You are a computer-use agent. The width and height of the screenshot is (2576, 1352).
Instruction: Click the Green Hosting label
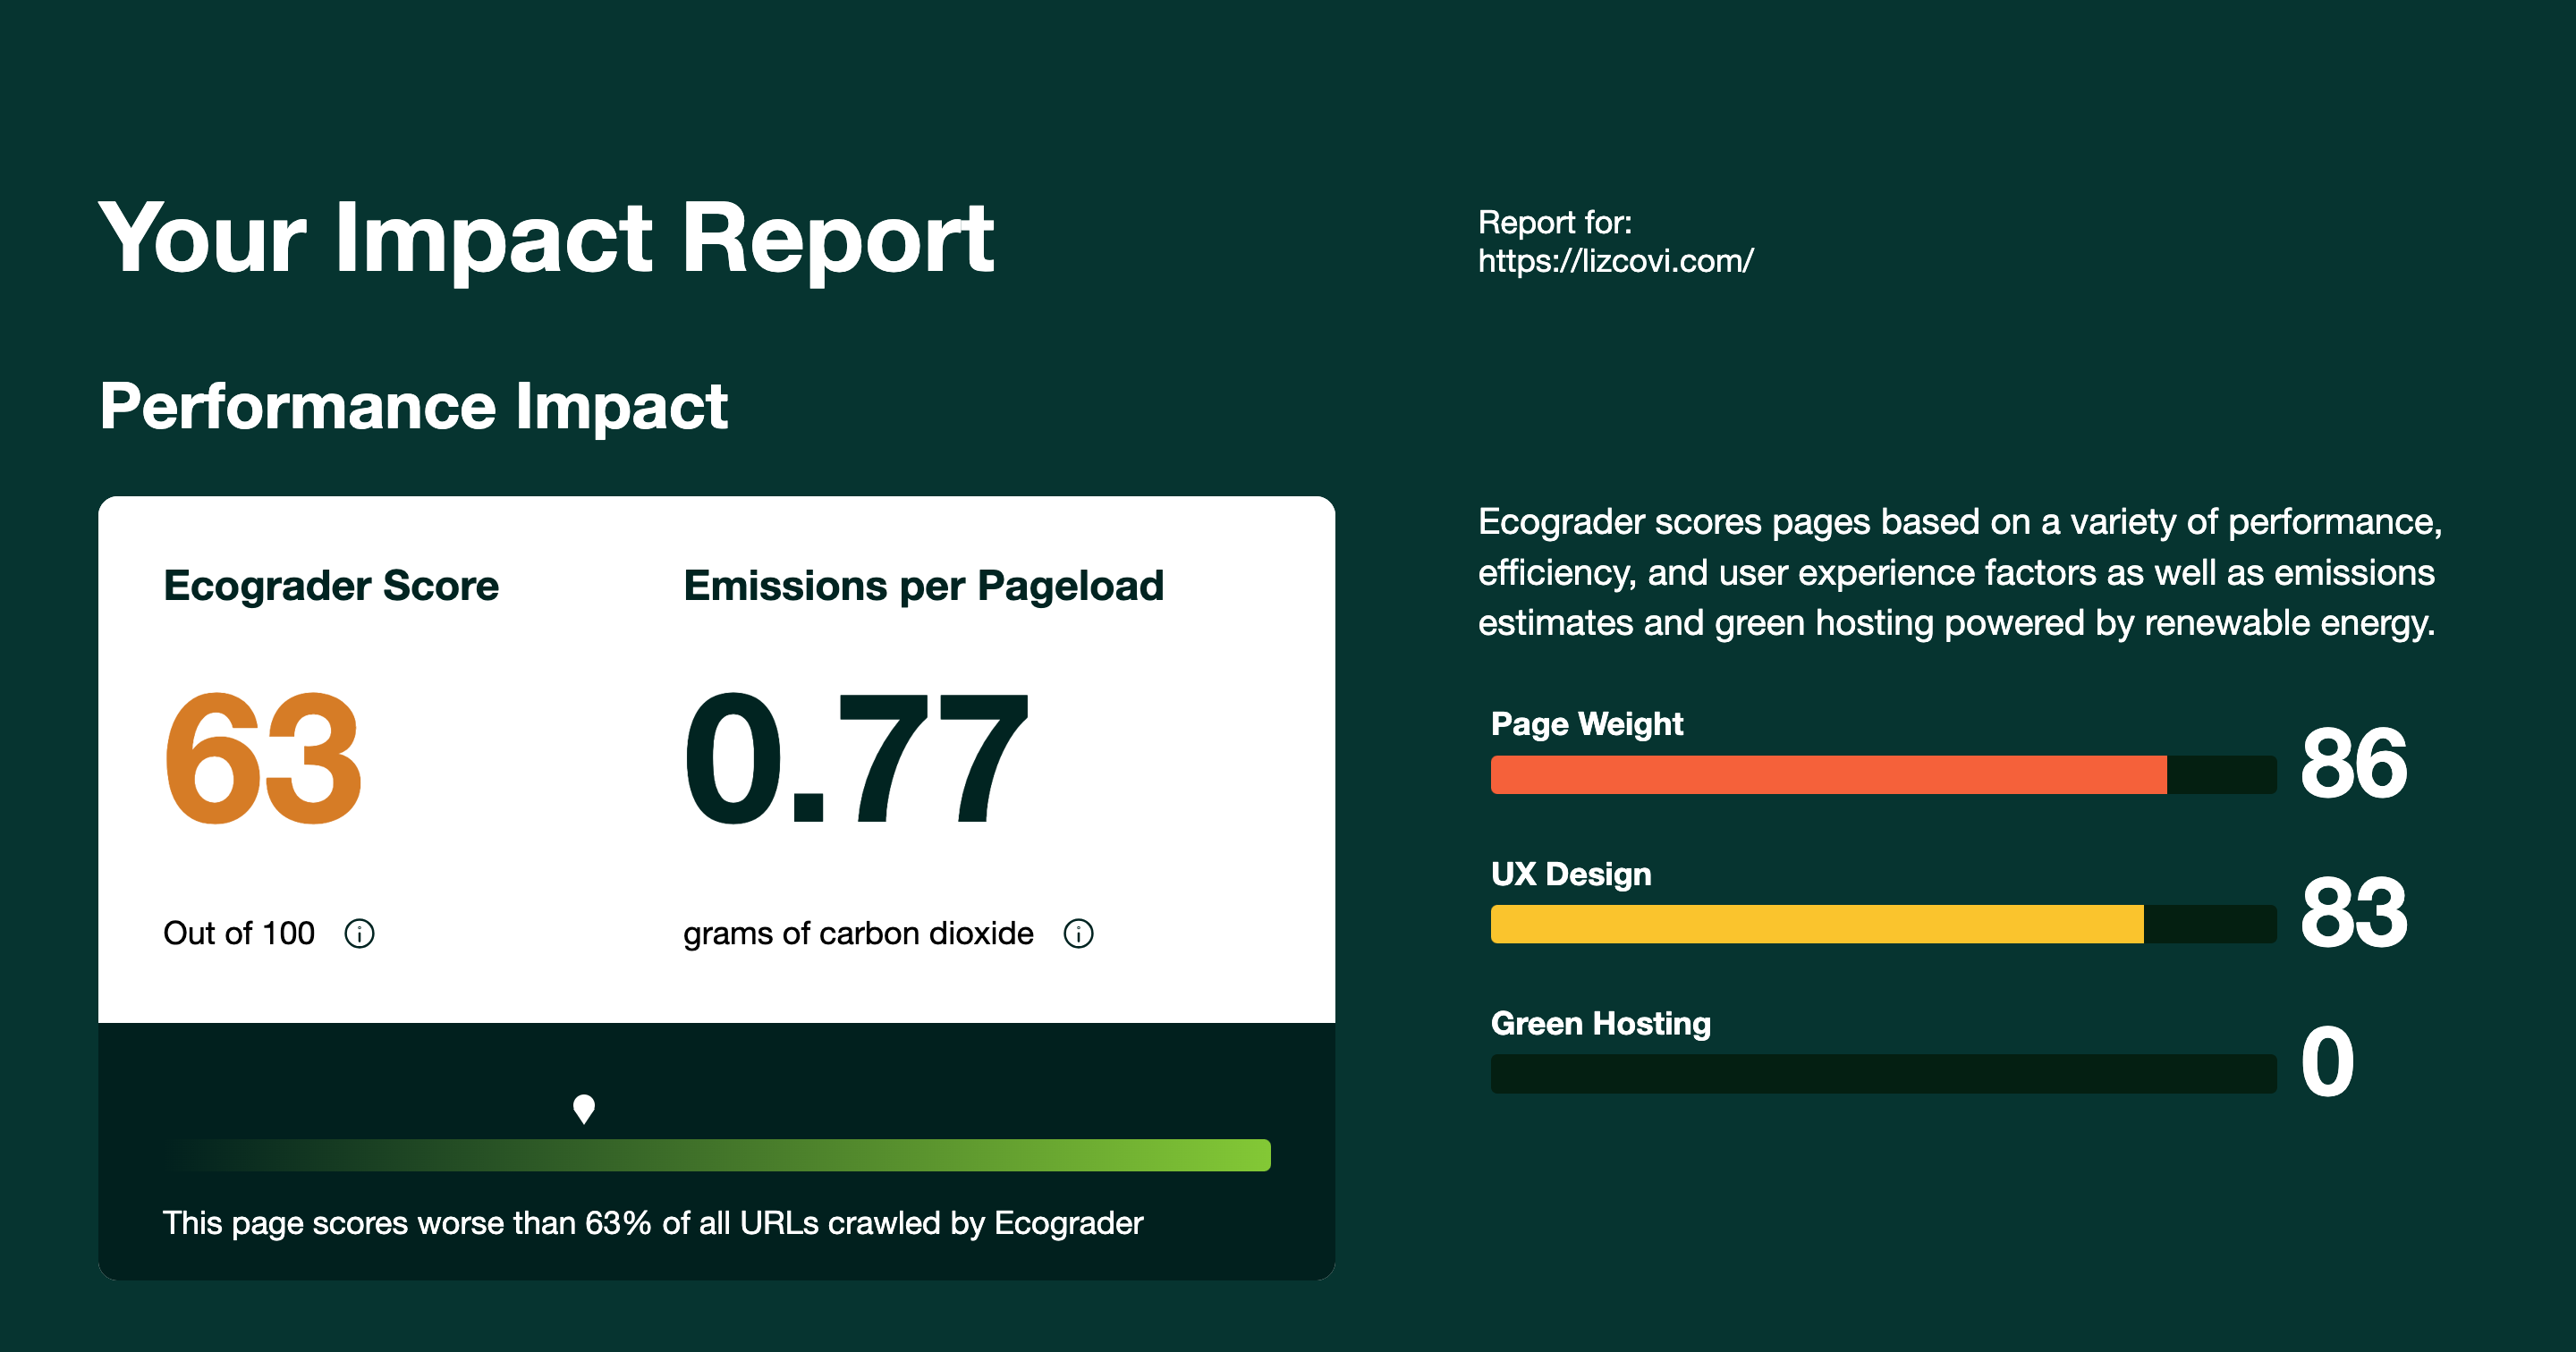click(x=1601, y=1023)
